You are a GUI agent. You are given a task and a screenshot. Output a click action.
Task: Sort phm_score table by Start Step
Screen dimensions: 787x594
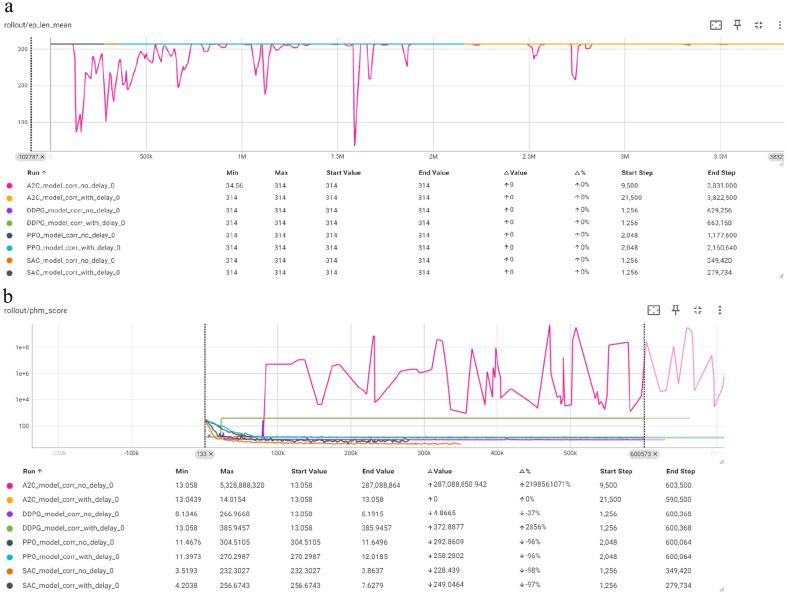pyautogui.click(x=616, y=471)
